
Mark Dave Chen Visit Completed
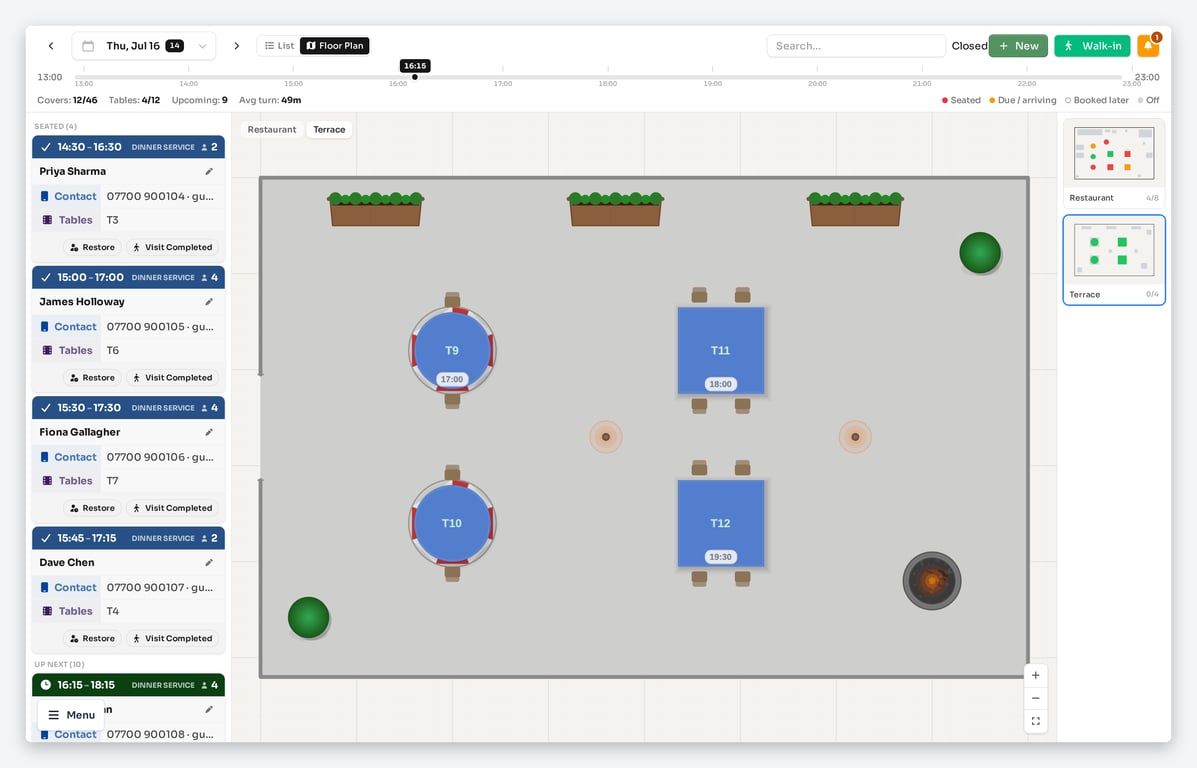(x=173, y=638)
